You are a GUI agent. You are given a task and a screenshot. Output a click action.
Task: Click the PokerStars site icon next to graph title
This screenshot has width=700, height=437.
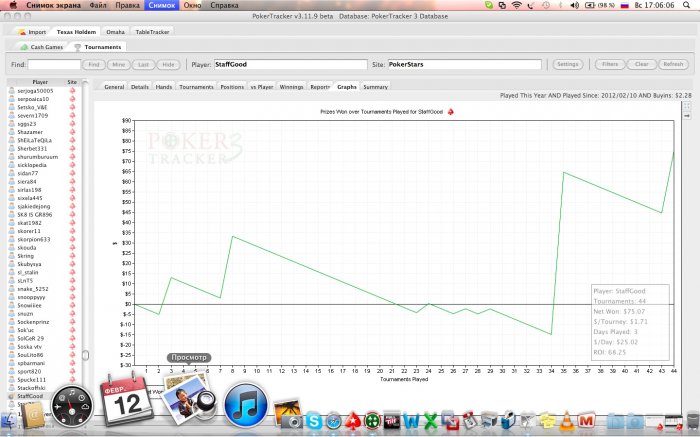[x=450, y=112]
